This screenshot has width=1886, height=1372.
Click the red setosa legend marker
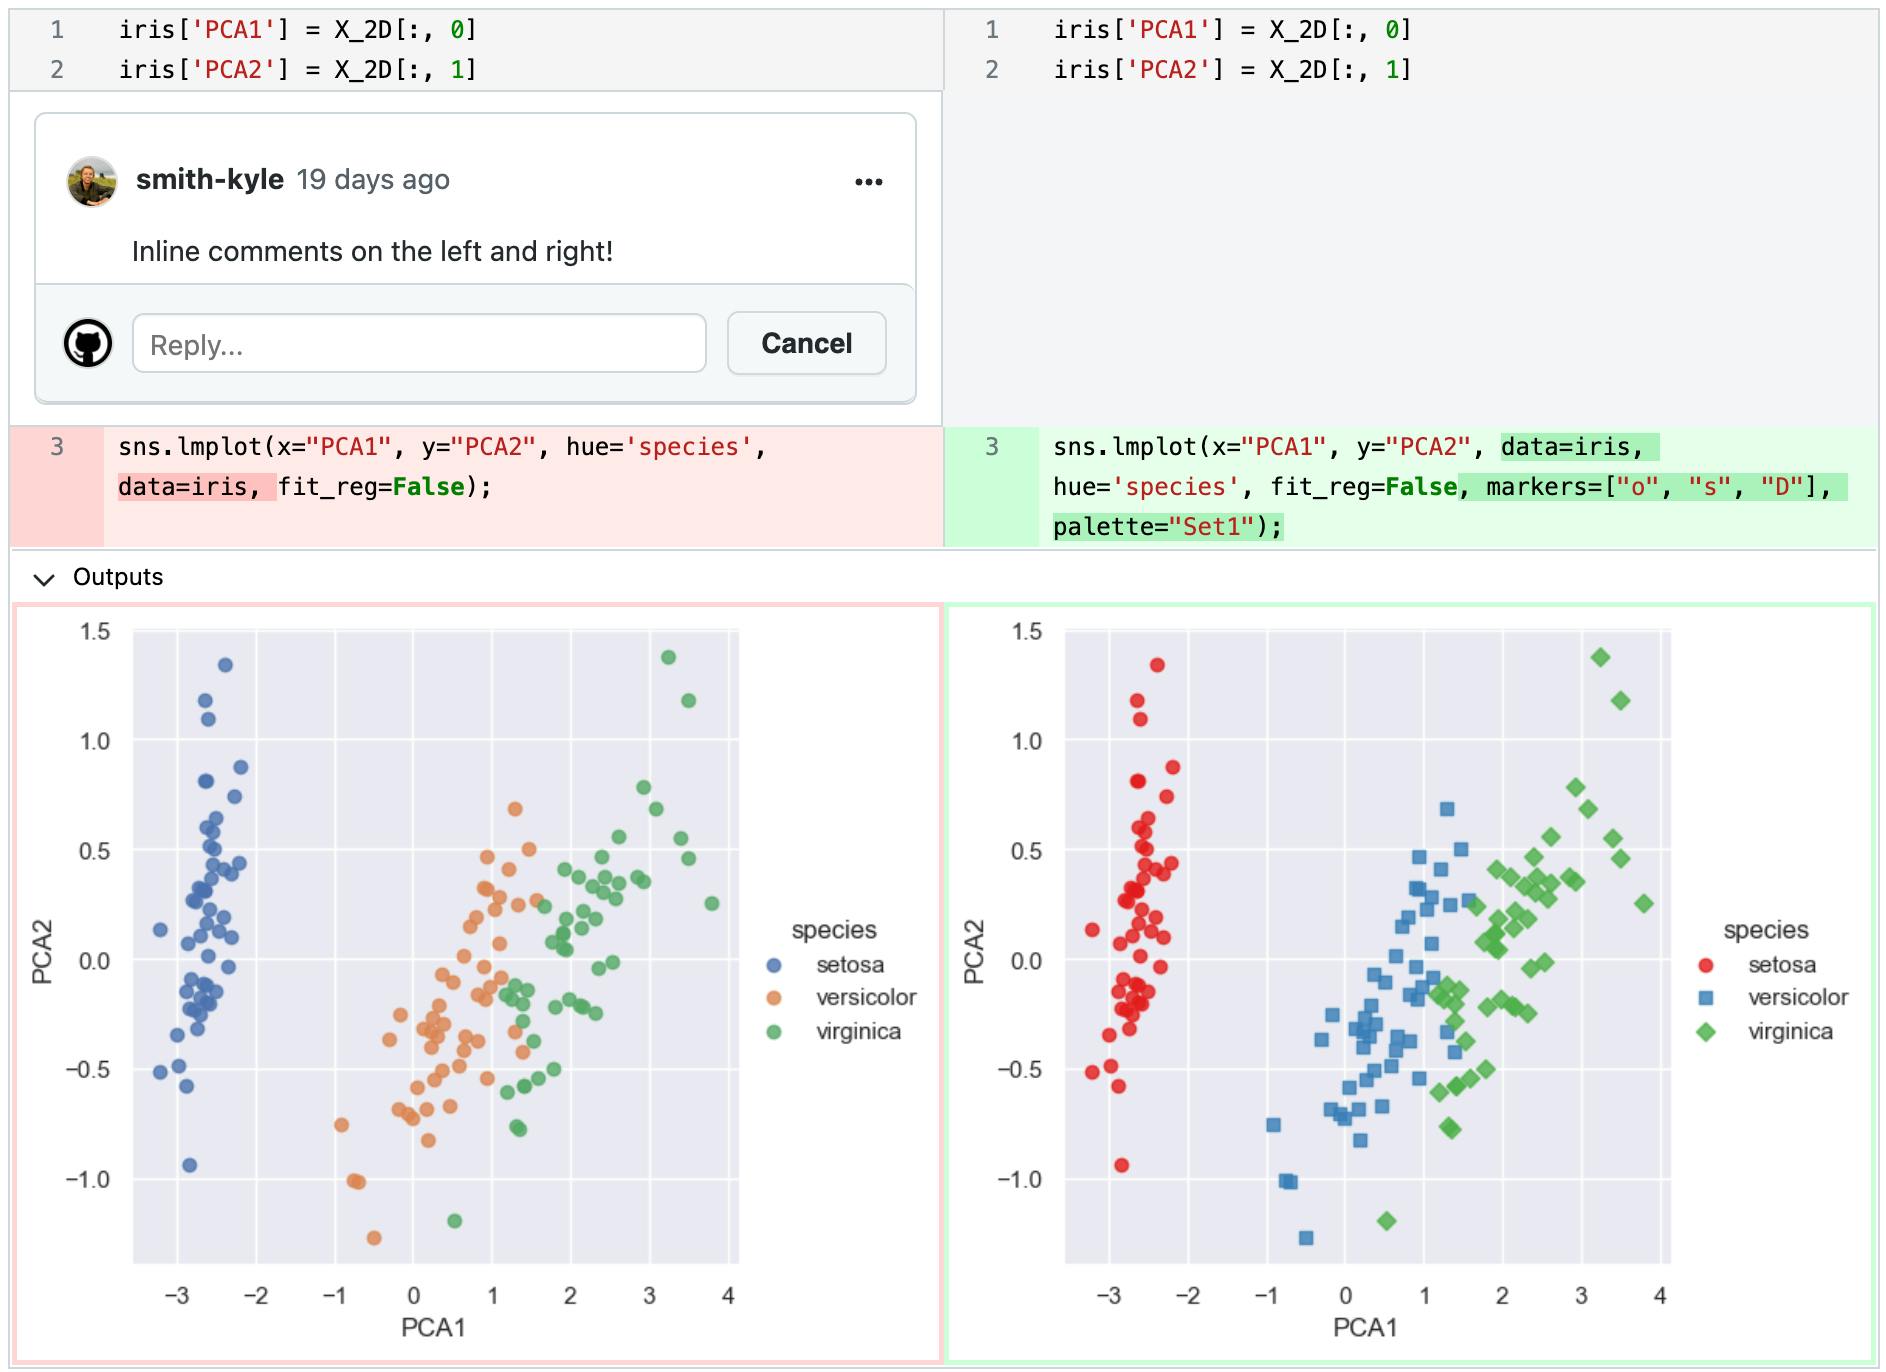click(1705, 965)
